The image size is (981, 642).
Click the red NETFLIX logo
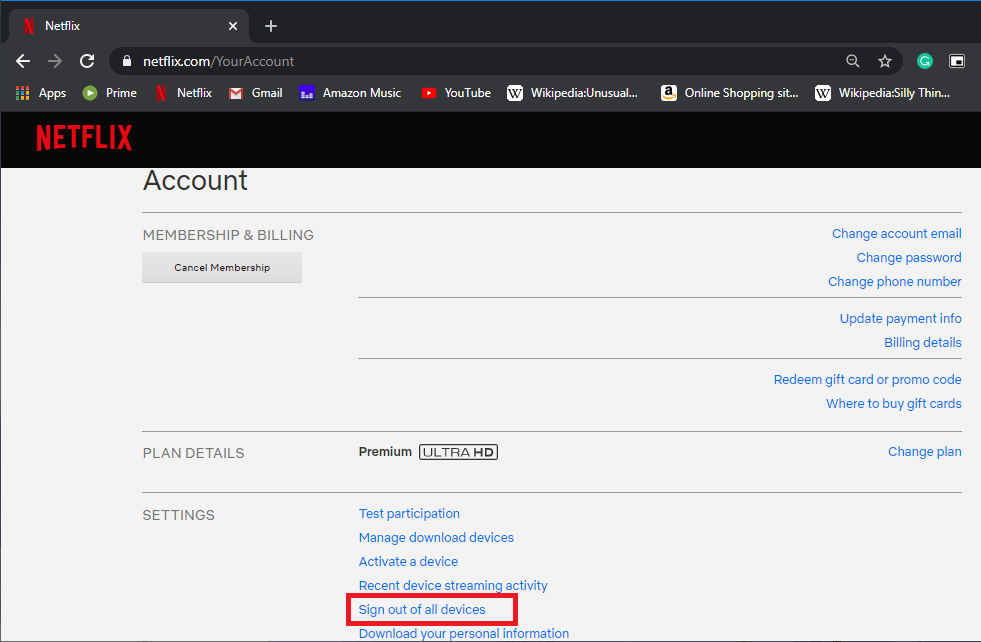[x=84, y=138]
